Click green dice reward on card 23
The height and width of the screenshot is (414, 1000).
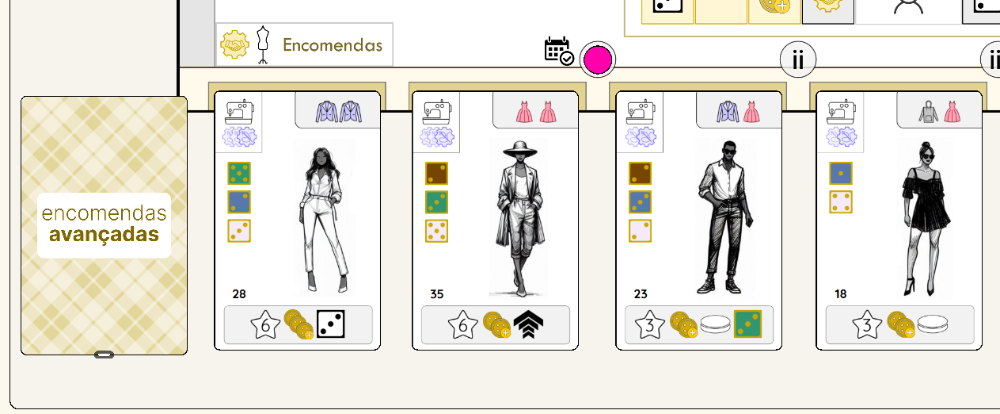(x=747, y=324)
